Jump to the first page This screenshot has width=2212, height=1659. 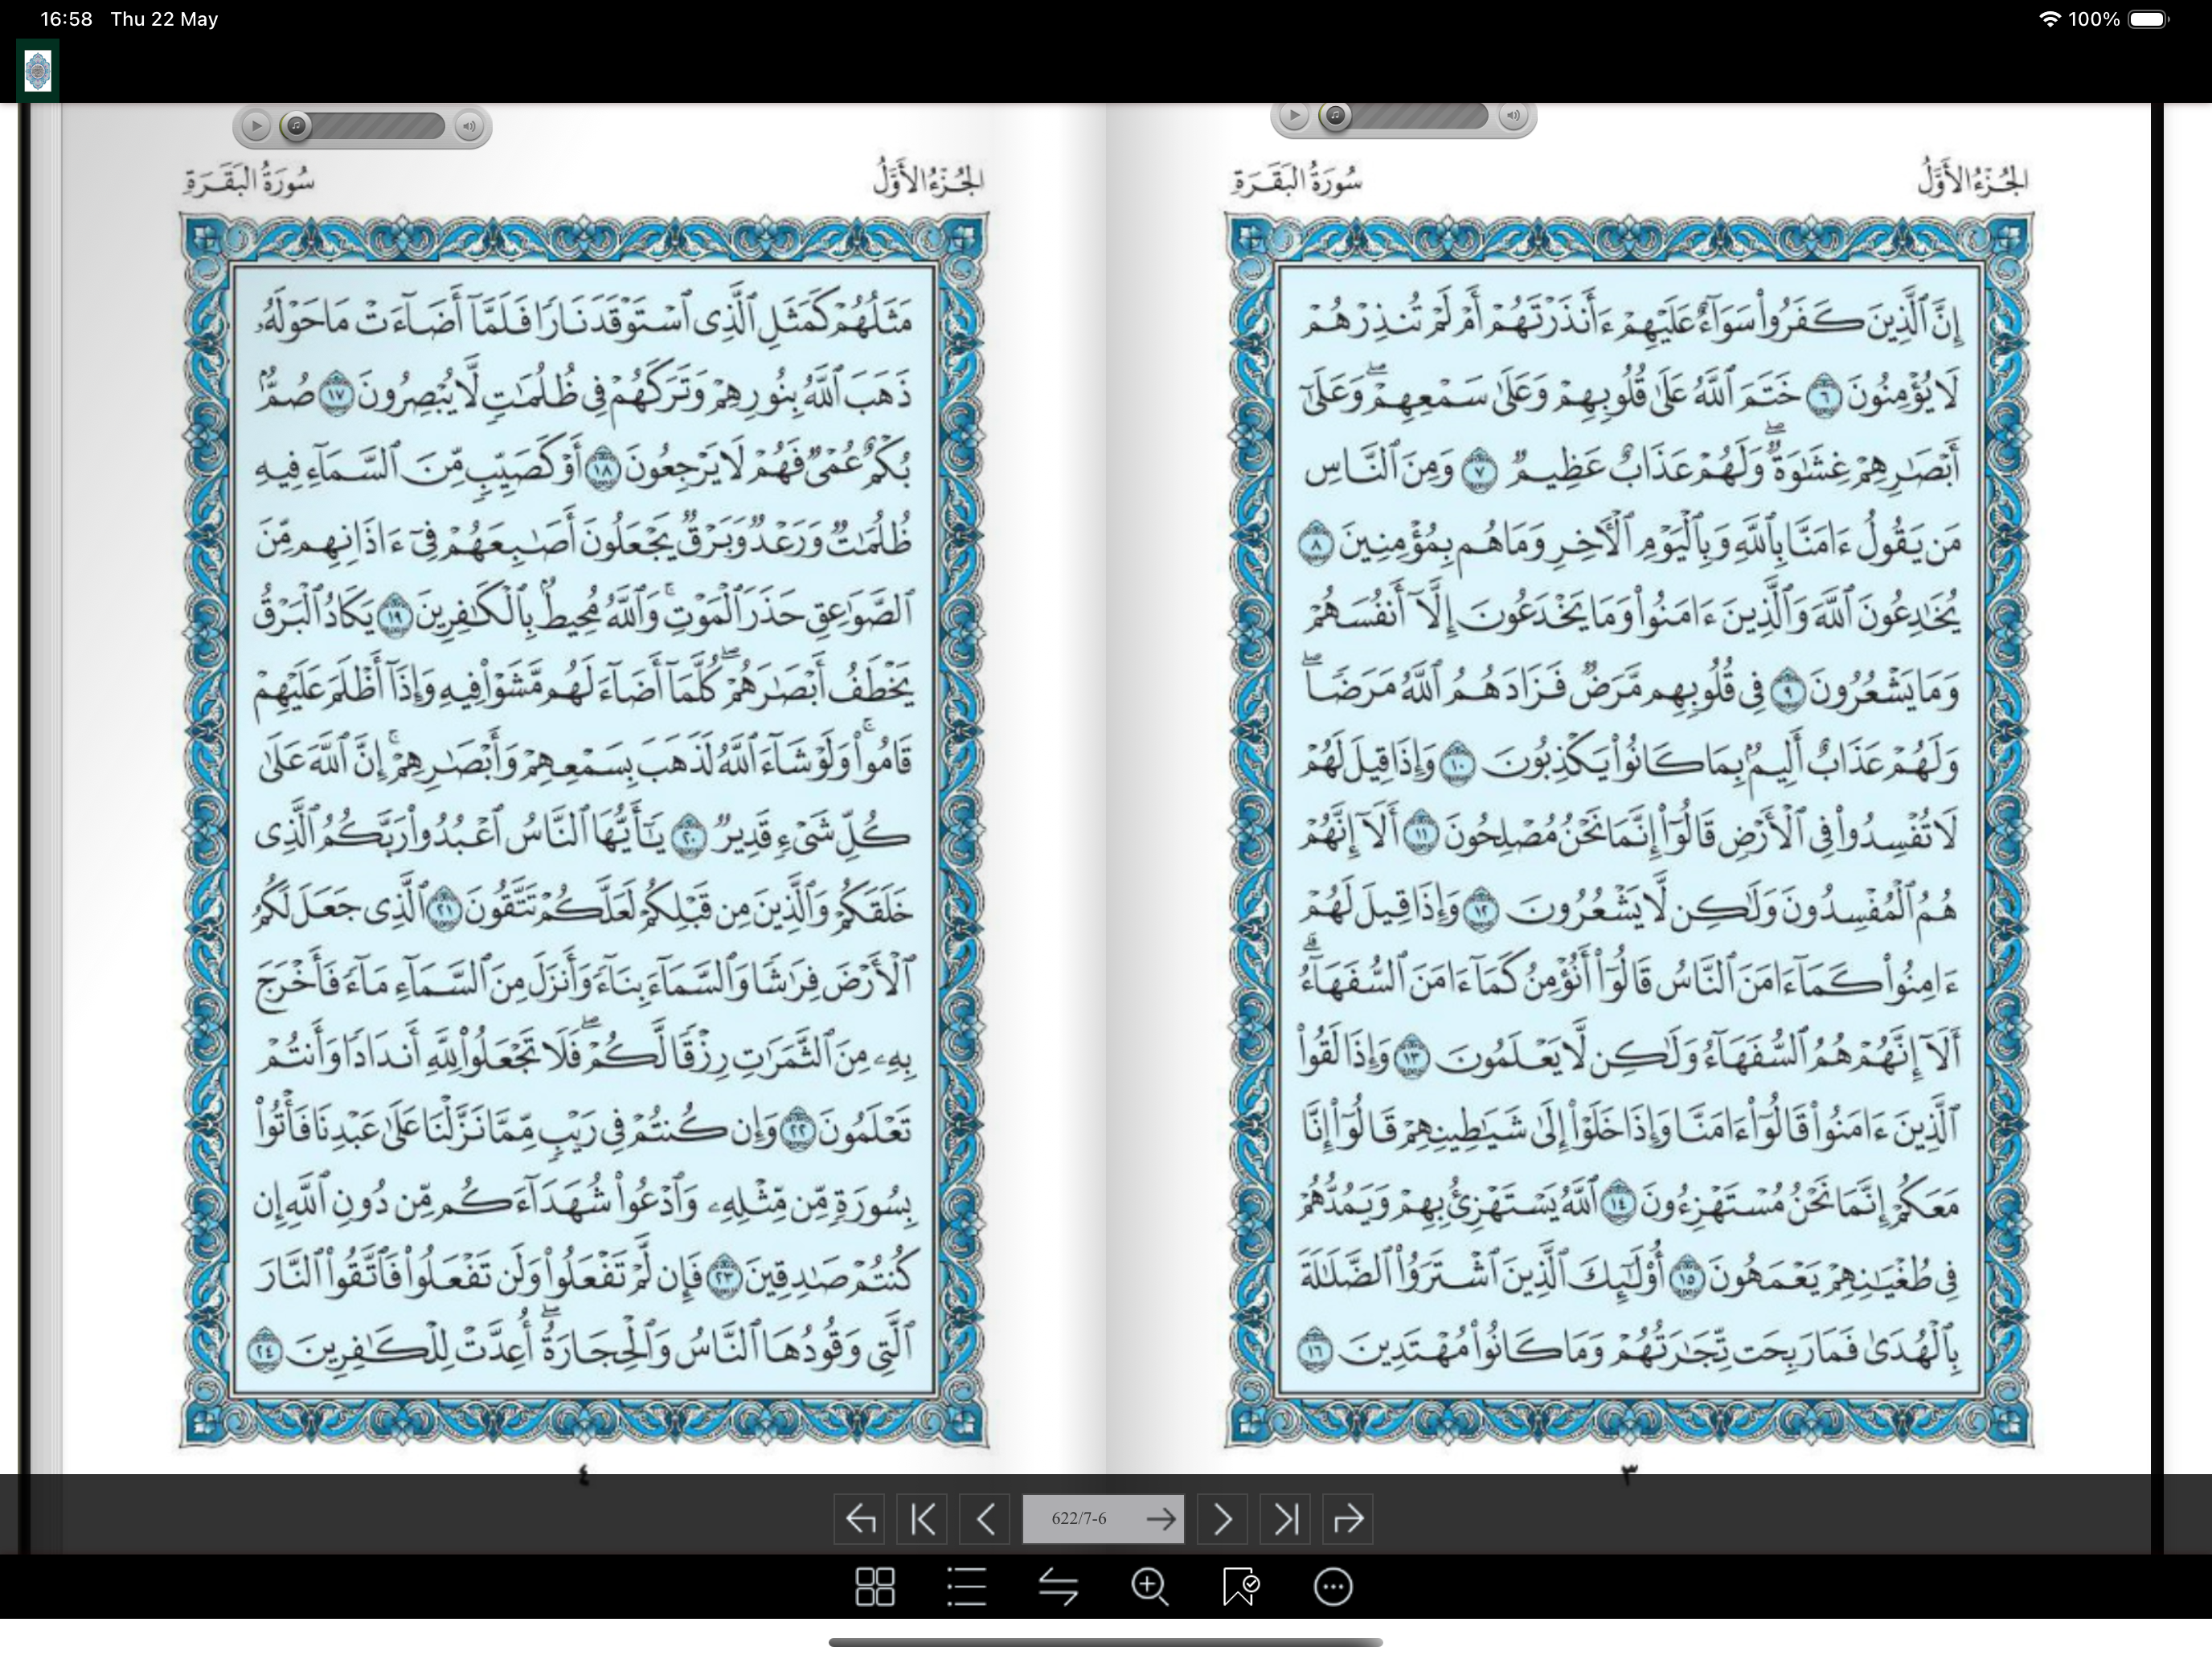922,1519
